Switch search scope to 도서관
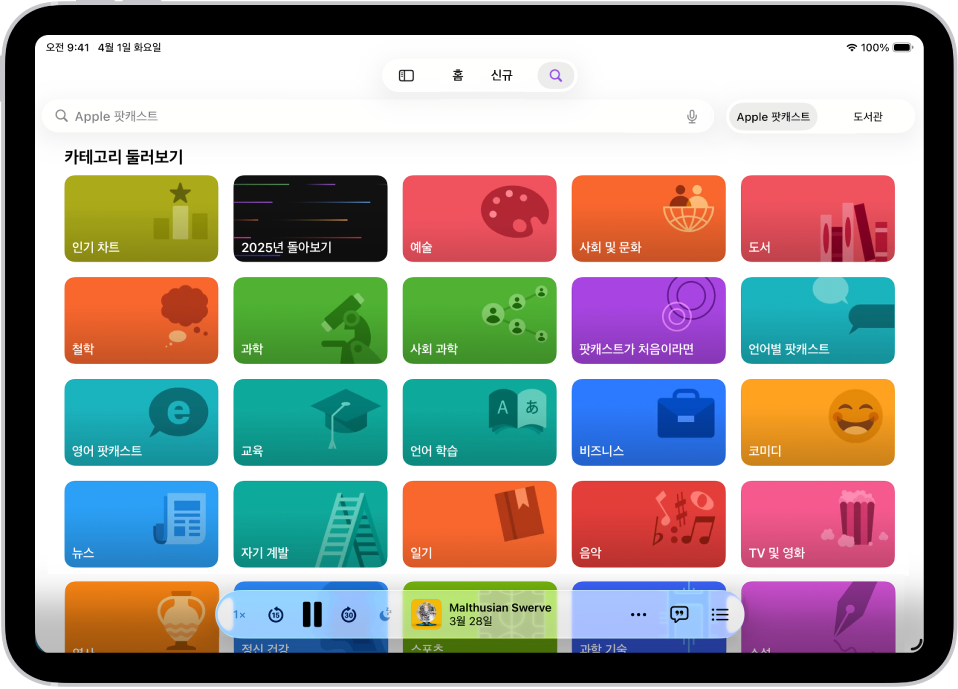This screenshot has width=958, height=689. coord(868,117)
